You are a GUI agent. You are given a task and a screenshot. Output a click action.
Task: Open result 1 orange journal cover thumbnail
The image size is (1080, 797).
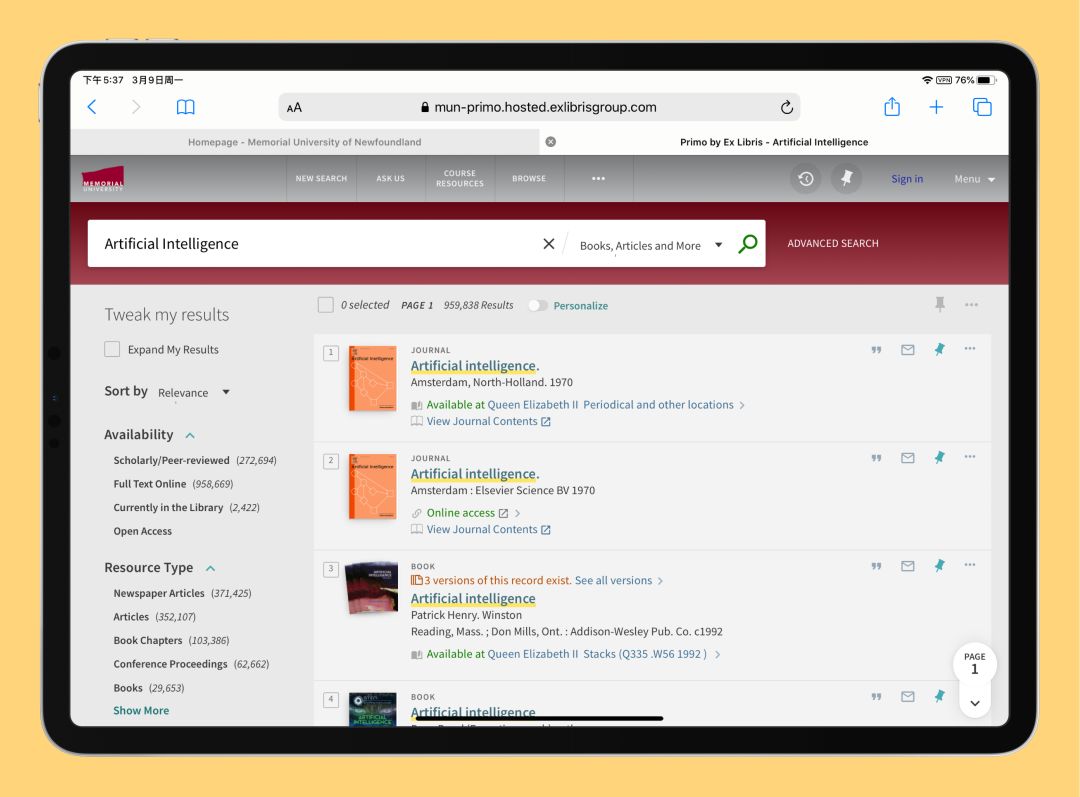(x=373, y=377)
